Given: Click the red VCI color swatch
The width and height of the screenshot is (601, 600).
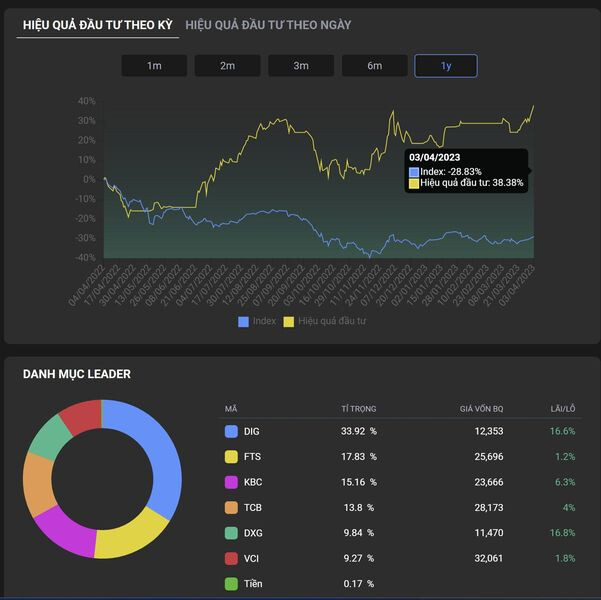Looking at the screenshot, I should pyautogui.click(x=232, y=558).
